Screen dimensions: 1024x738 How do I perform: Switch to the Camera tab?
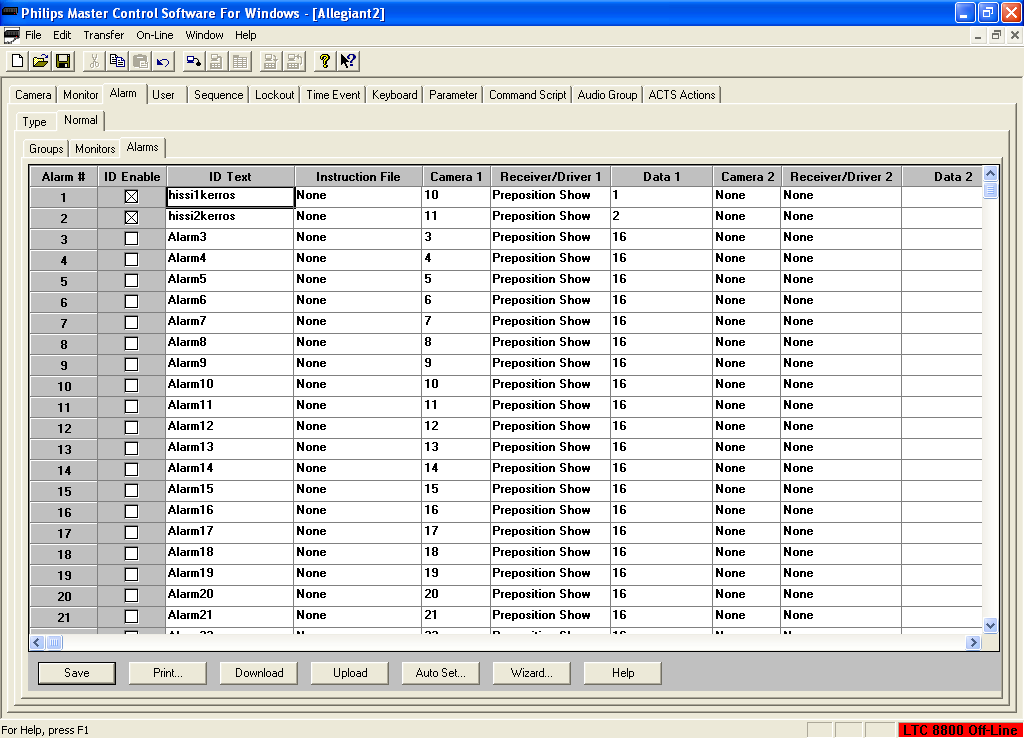(x=33, y=95)
